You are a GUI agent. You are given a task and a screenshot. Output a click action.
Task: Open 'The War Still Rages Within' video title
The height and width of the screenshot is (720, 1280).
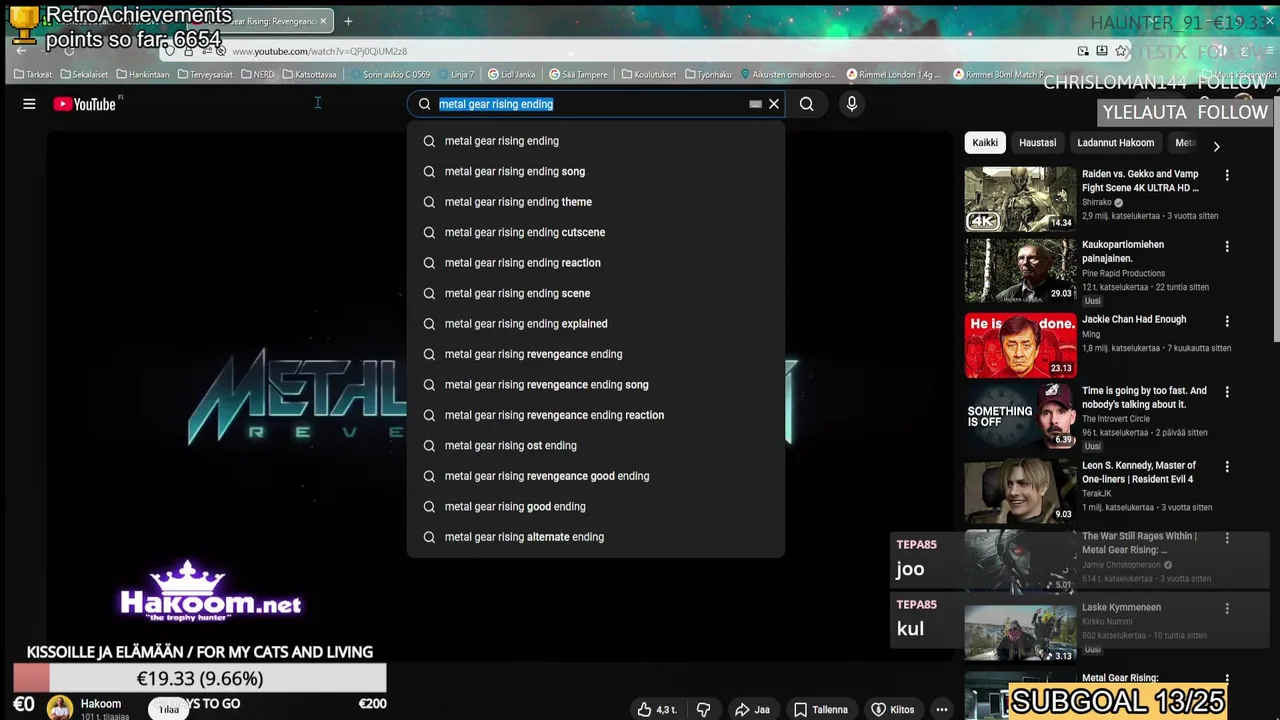1139,543
